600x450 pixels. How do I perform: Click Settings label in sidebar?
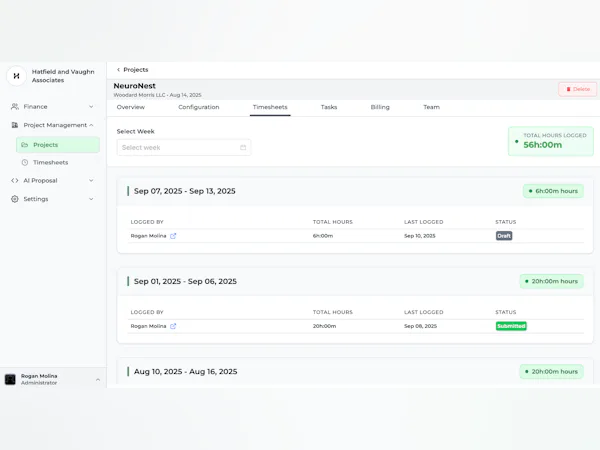36,199
